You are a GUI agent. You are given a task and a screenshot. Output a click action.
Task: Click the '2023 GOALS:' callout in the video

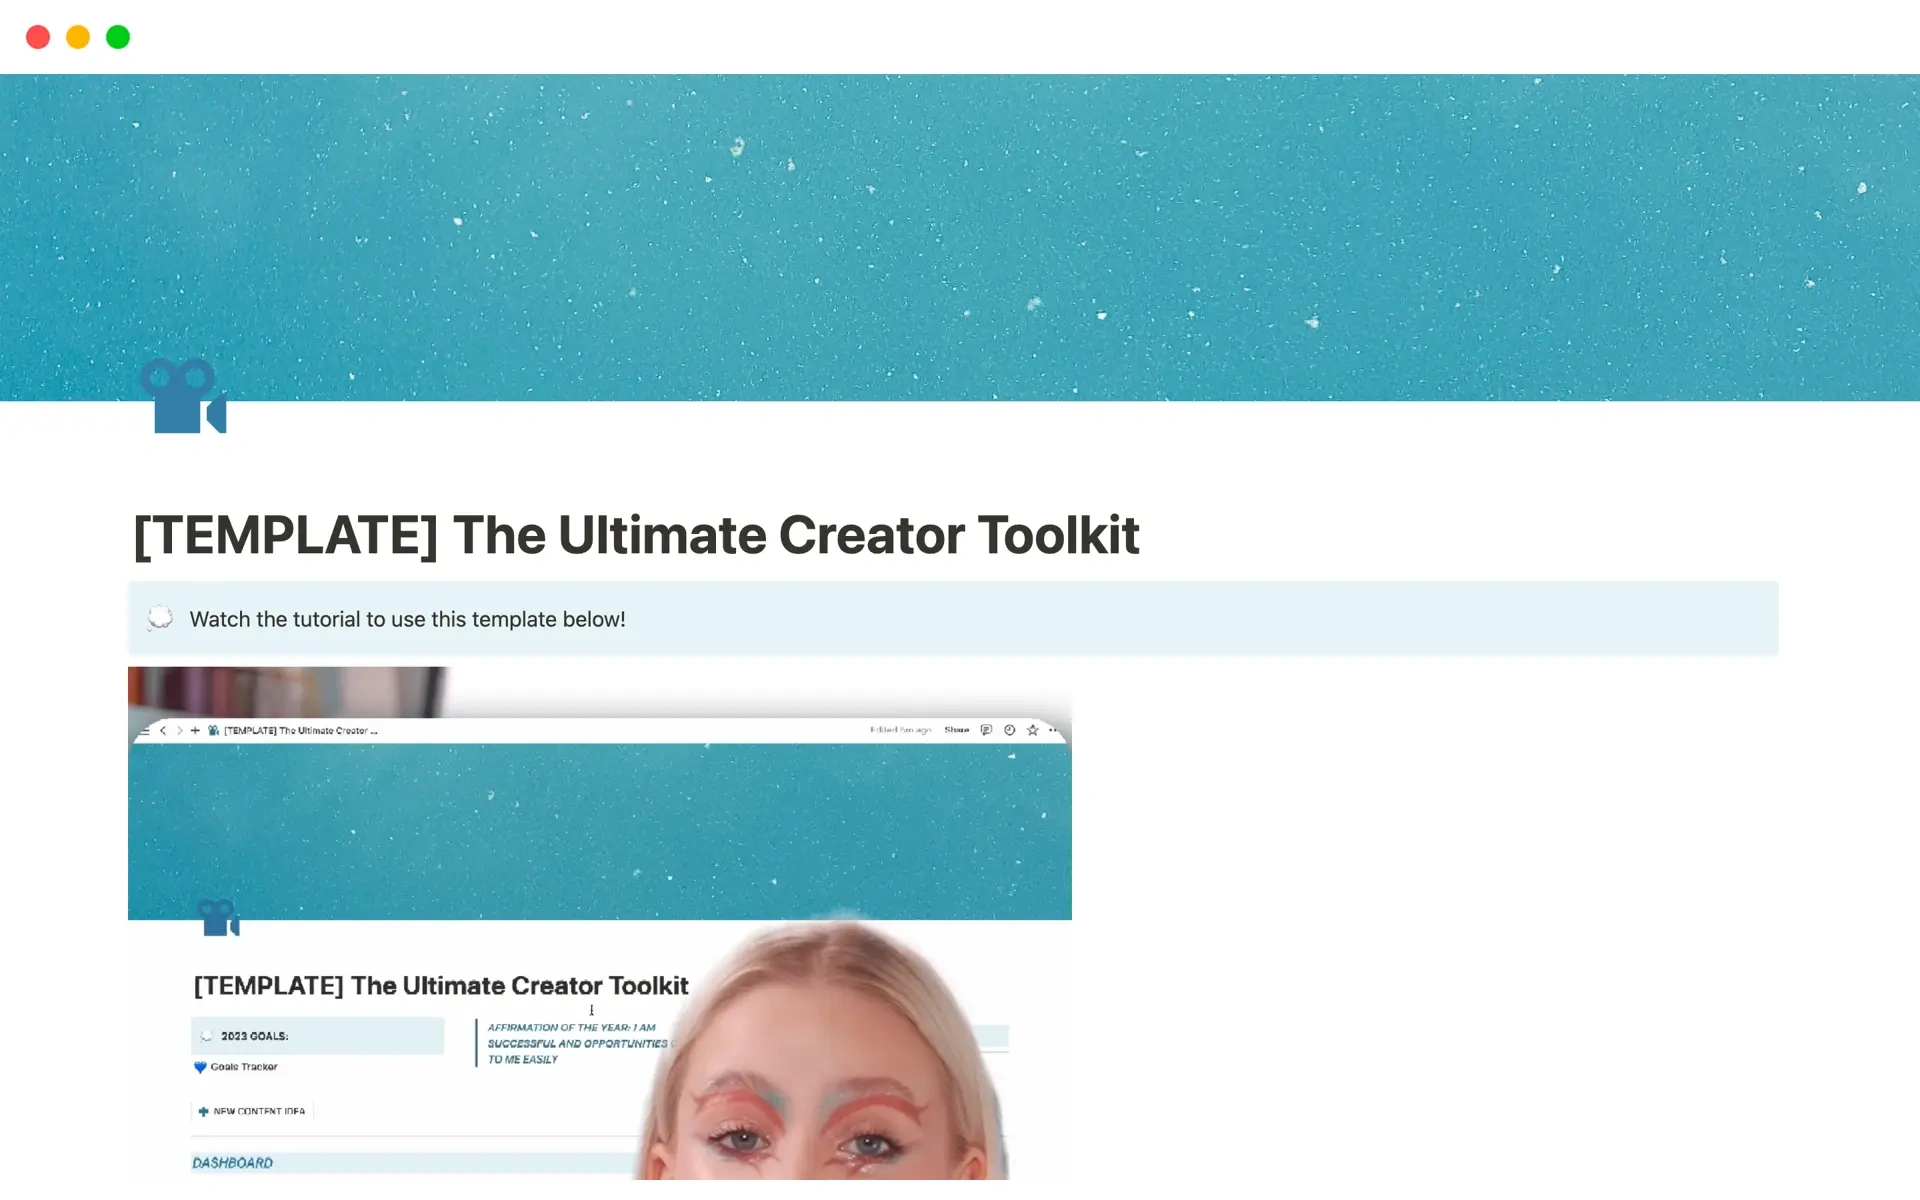click(317, 1036)
